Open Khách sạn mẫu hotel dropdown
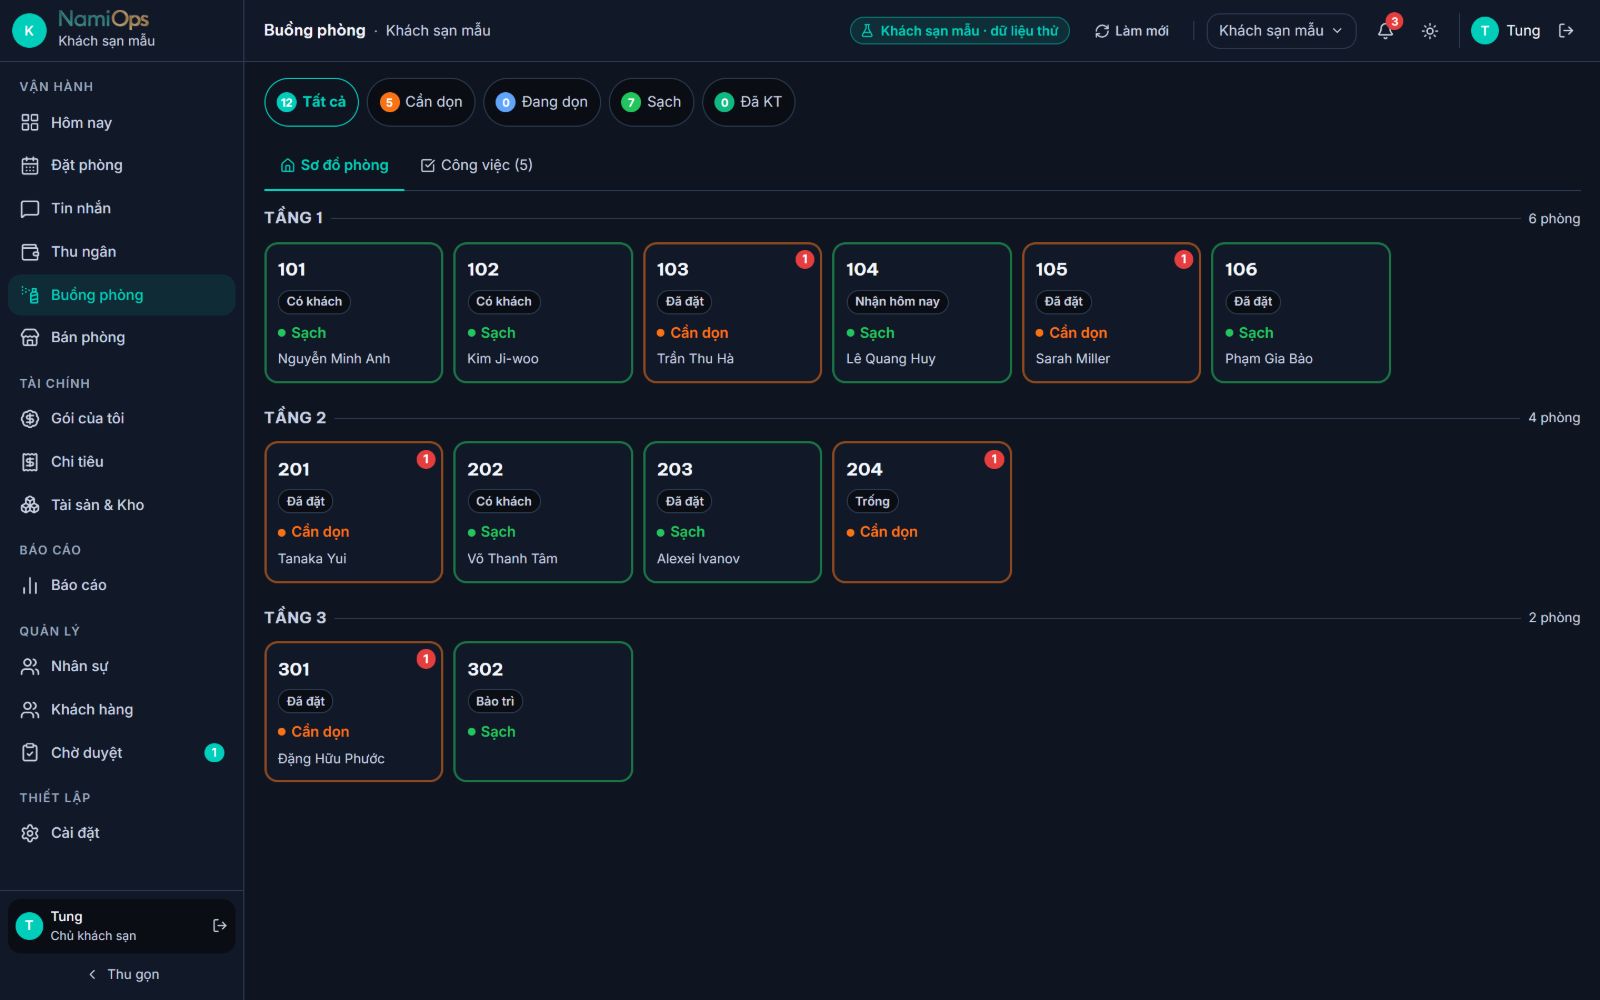This screenshot has width=1600, height=1000. [x=1281, y=31]
